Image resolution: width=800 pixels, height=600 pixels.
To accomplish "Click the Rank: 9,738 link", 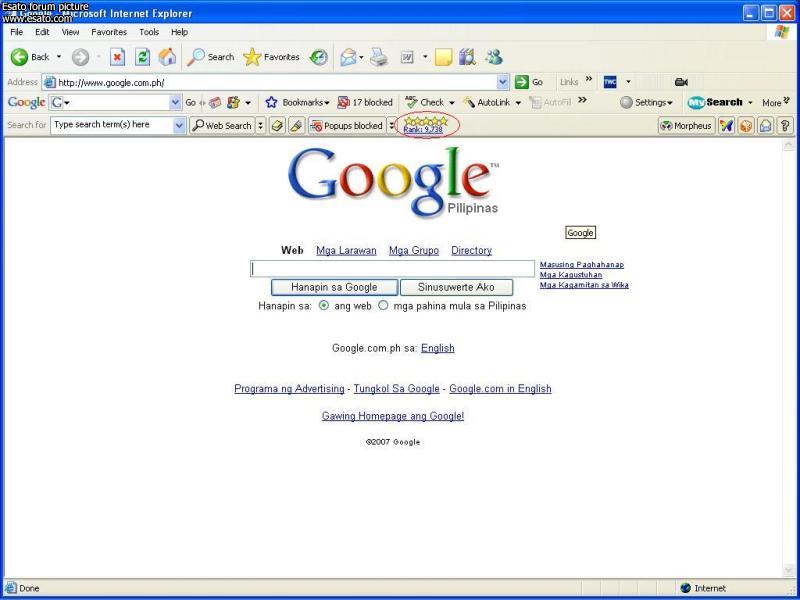I will 423,130.
